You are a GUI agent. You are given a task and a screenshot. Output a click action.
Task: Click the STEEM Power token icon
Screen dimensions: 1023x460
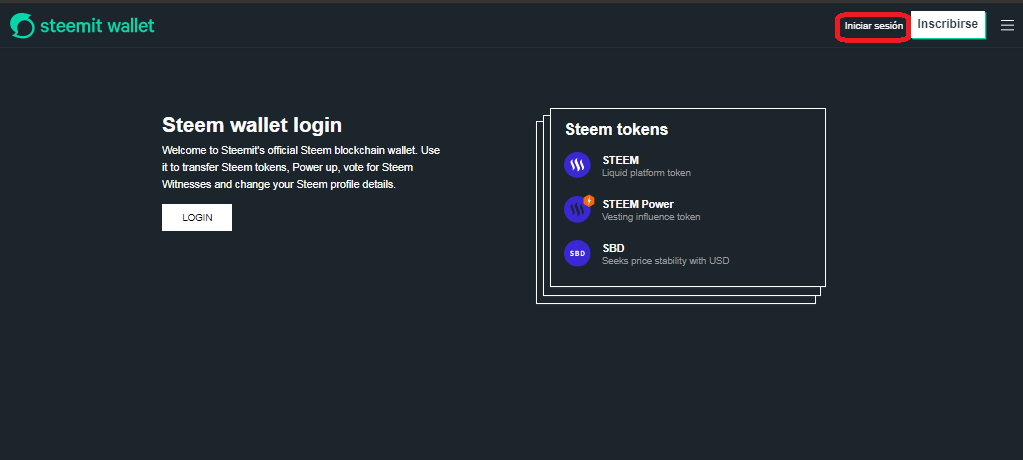578,208
